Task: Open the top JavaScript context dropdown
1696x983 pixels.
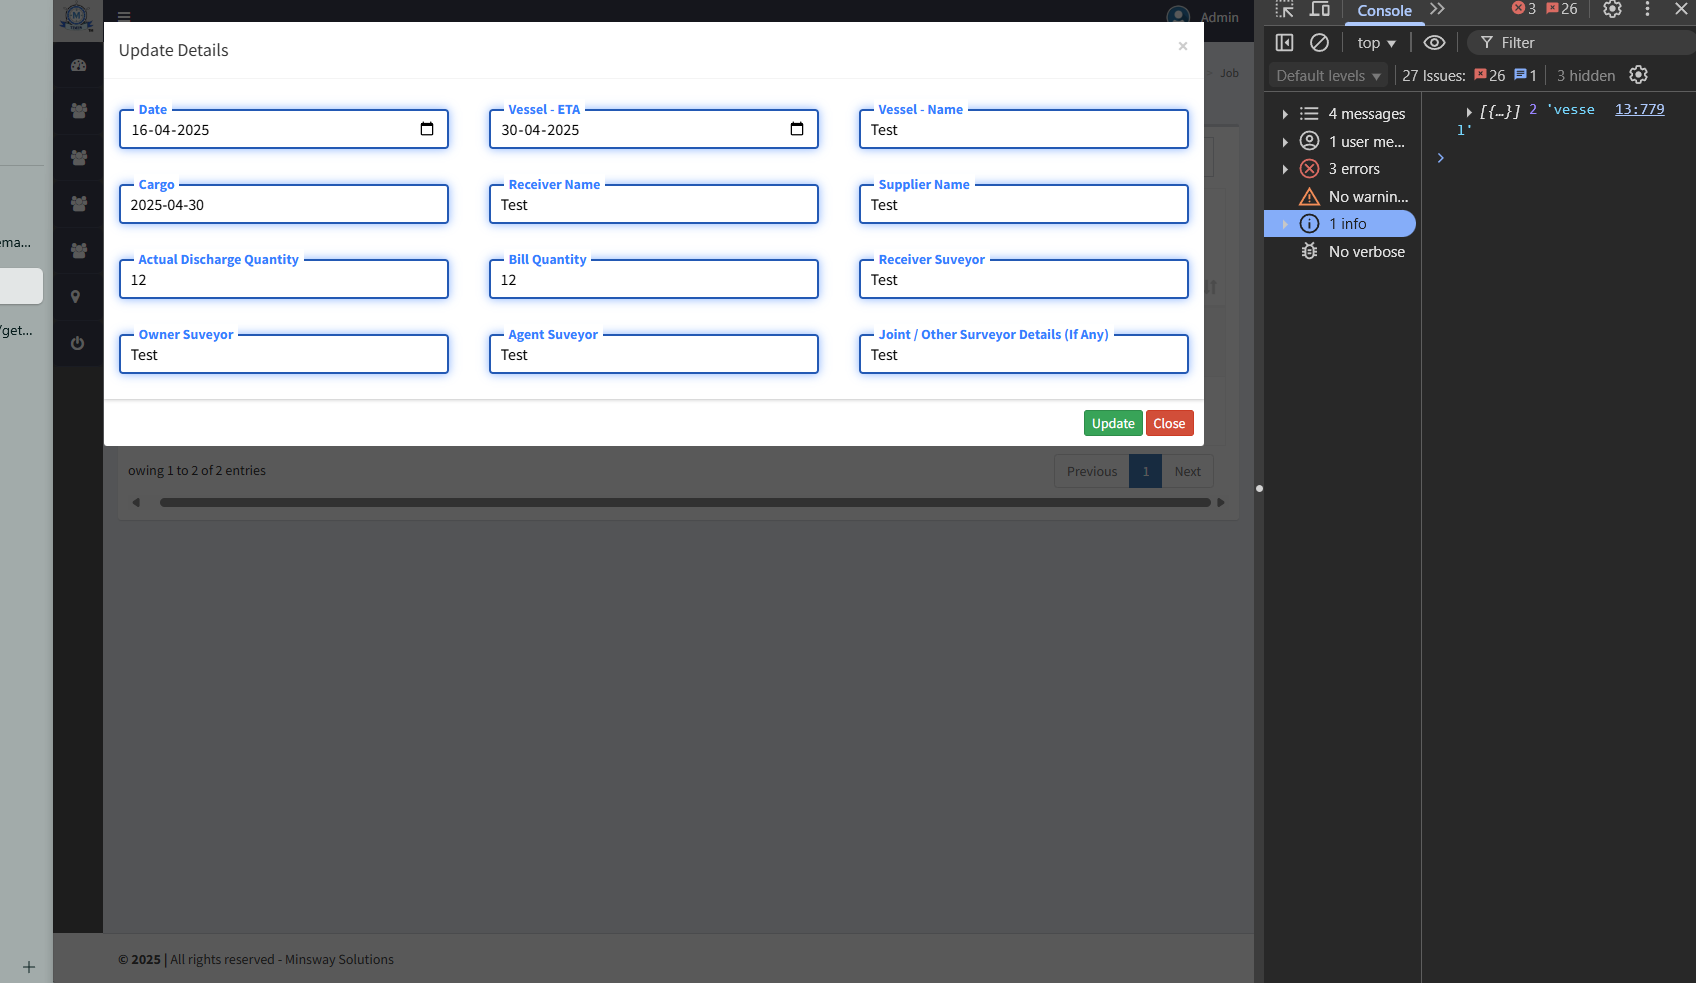Action: [1376, 43]
